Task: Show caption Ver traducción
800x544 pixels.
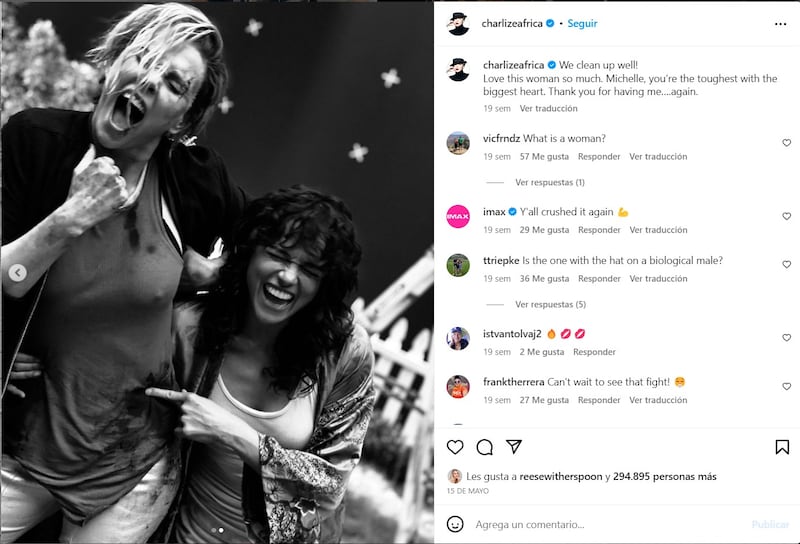Action: coord(548,108)
